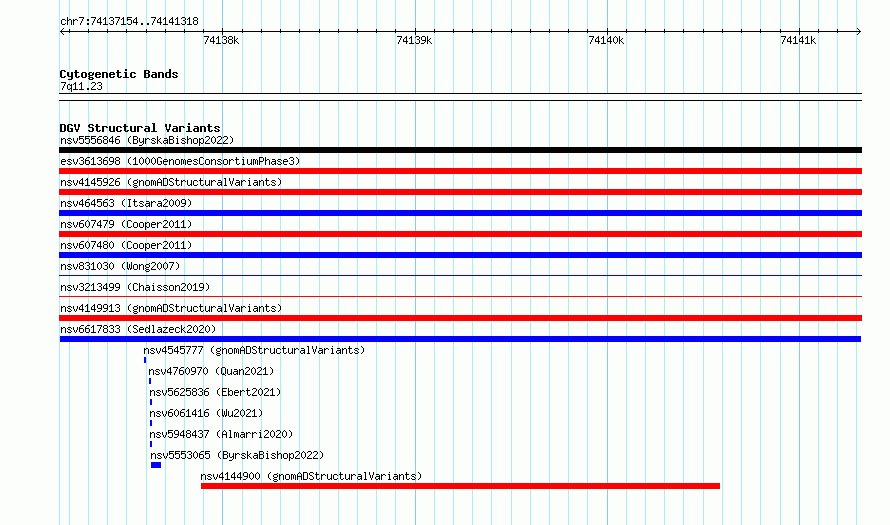Select the blue nsv5553065 variant block
This screenshot has height=525, width=890.
[x=156, y=465]
